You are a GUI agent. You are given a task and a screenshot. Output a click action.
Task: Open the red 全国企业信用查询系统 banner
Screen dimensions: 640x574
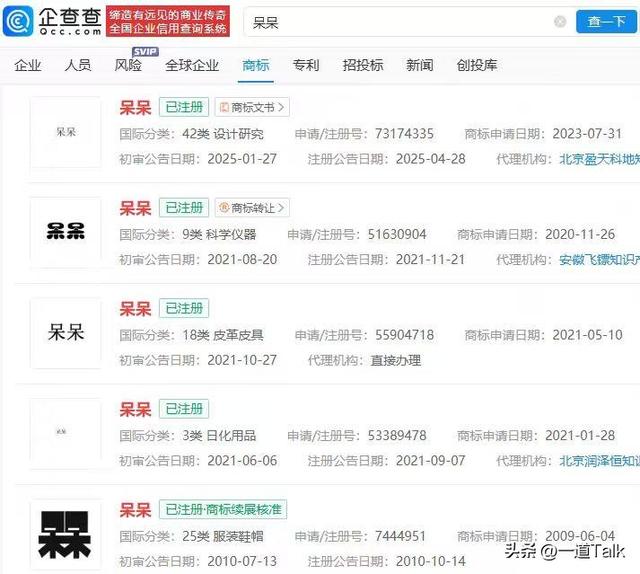click(x=168, y=21)
